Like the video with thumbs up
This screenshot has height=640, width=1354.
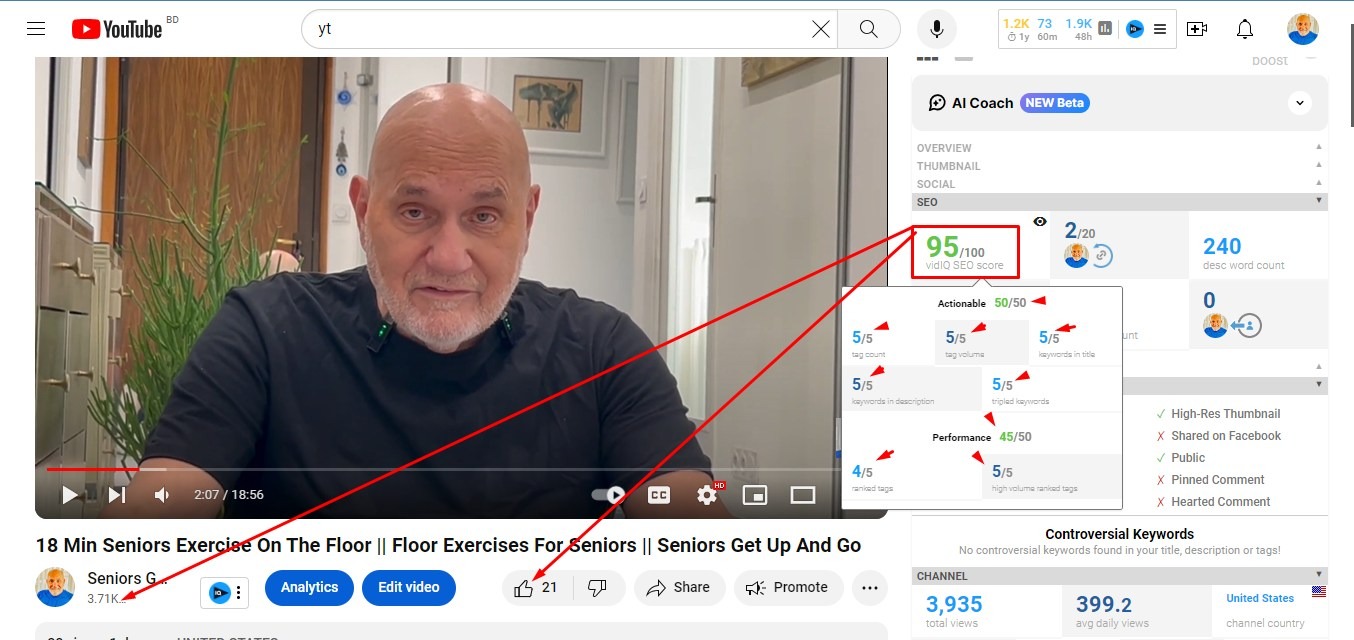coord(536,588)
